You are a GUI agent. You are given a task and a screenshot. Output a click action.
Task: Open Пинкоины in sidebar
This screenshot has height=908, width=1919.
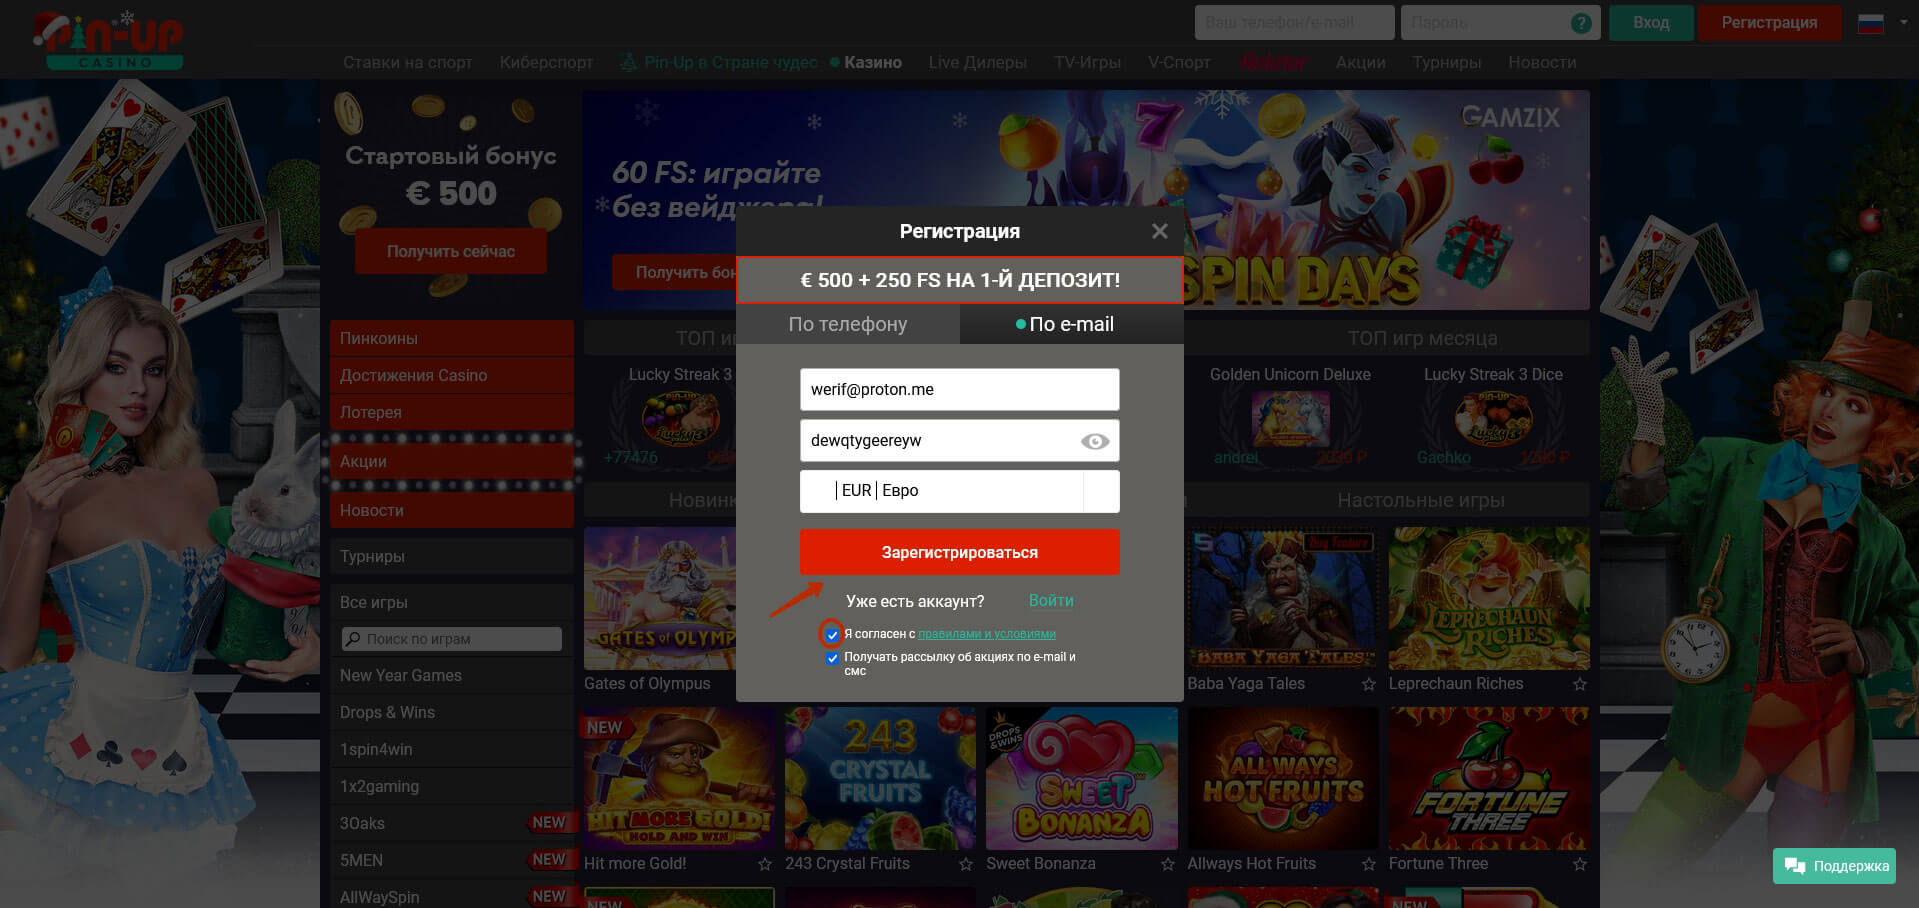[x=452, y=338]
